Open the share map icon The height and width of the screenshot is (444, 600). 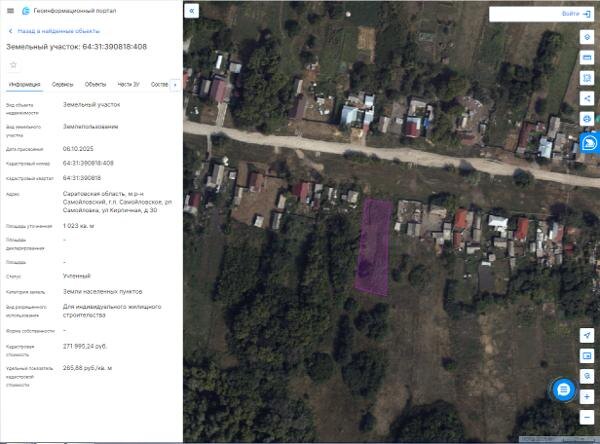(587, 98)
